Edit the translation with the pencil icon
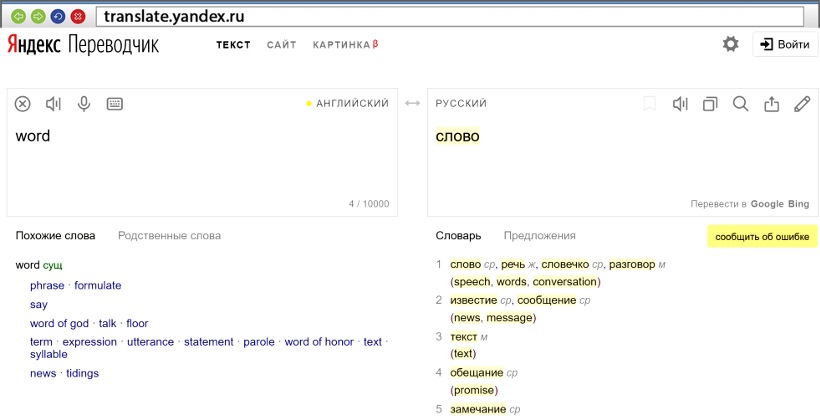 801,104
